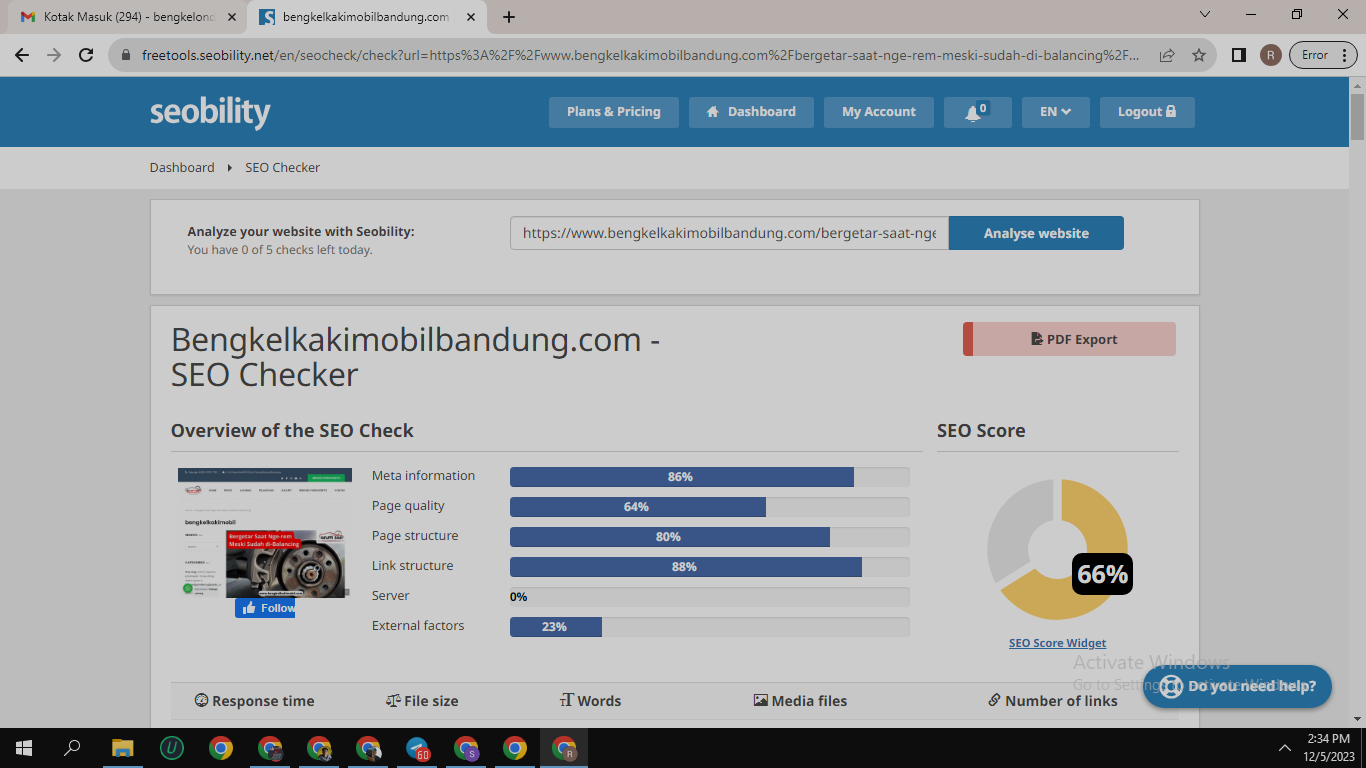
Task: Focus the website URL input field
Action: tap(729, 233)
